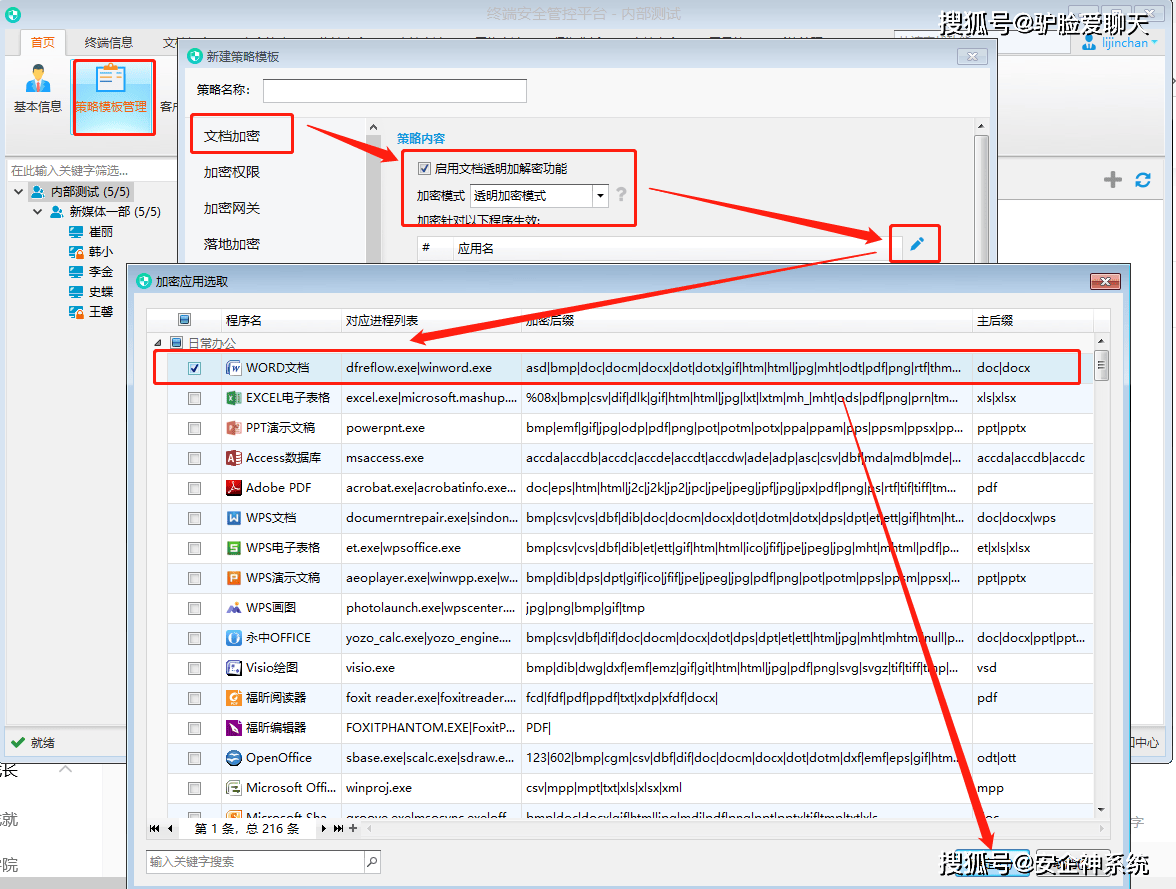Toggle 启用文档透明加解密功能 checkbox
The height and width of the screenshot is (889, 1176).
(424, 169)
